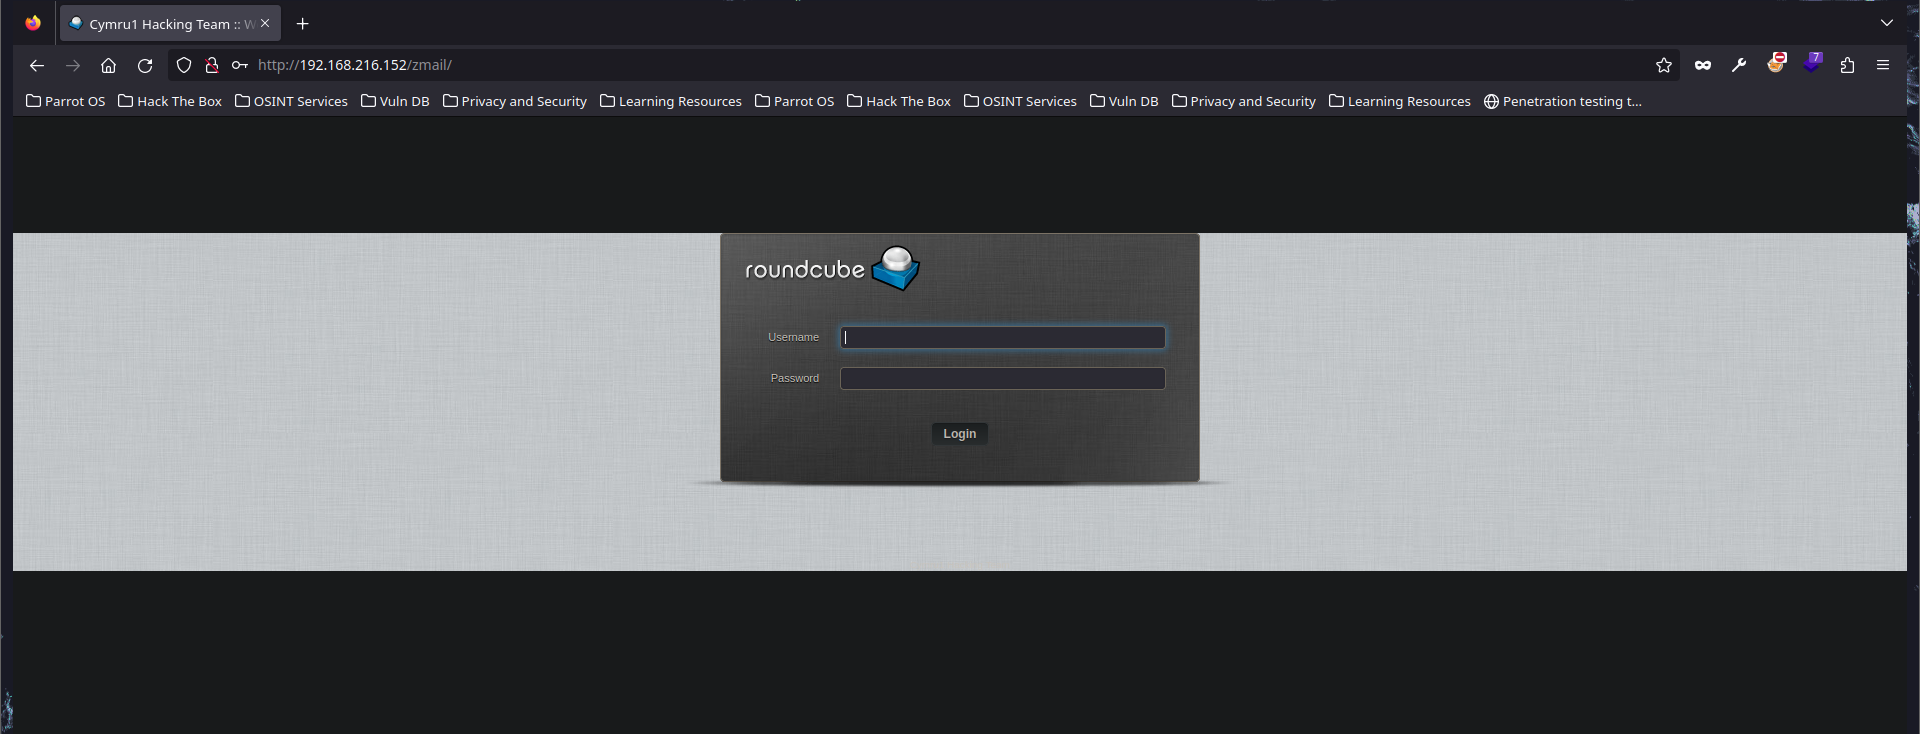
Task: Click the cookie extension icon with badge
Action: [x=1776, y=63]
